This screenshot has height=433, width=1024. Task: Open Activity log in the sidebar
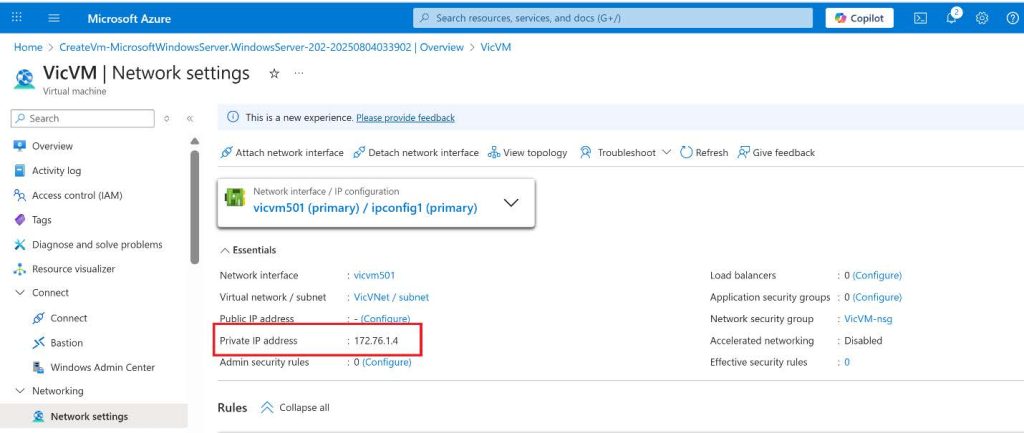pos(56,170)
